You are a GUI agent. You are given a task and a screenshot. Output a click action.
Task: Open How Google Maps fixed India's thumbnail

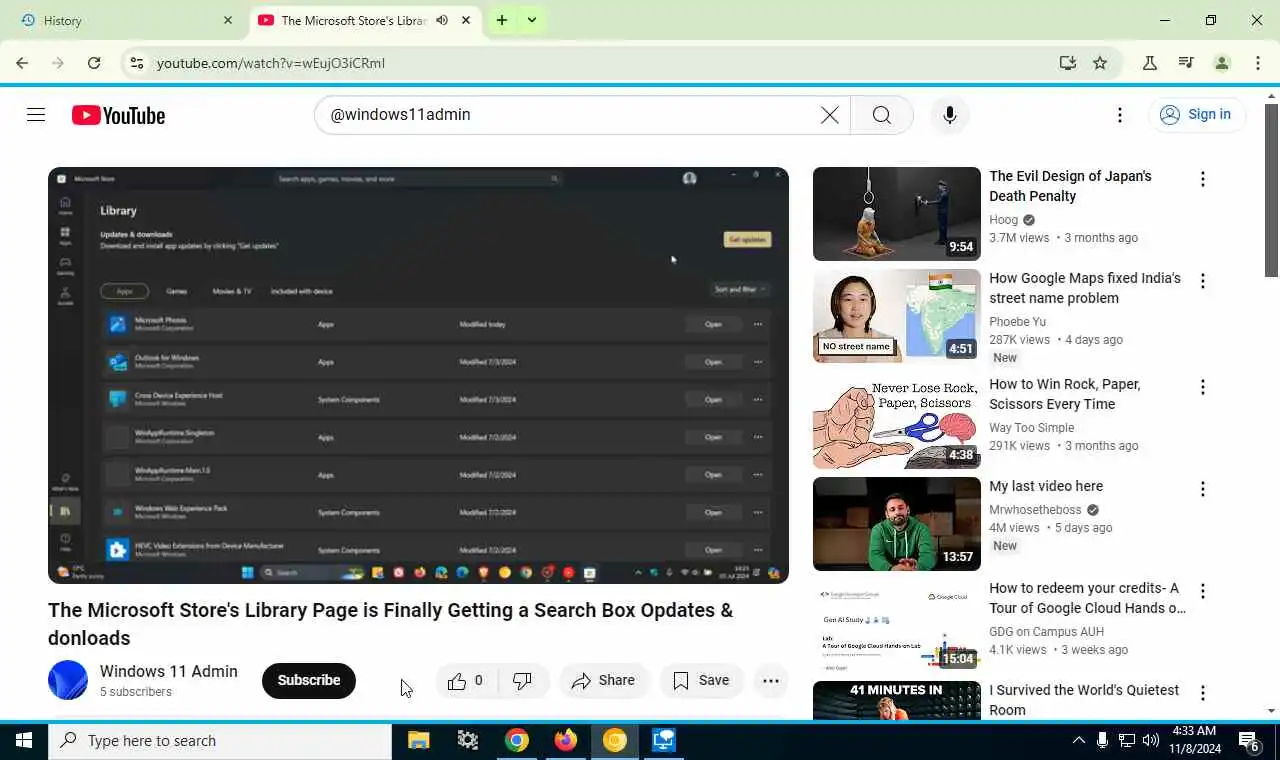(897, 316)
